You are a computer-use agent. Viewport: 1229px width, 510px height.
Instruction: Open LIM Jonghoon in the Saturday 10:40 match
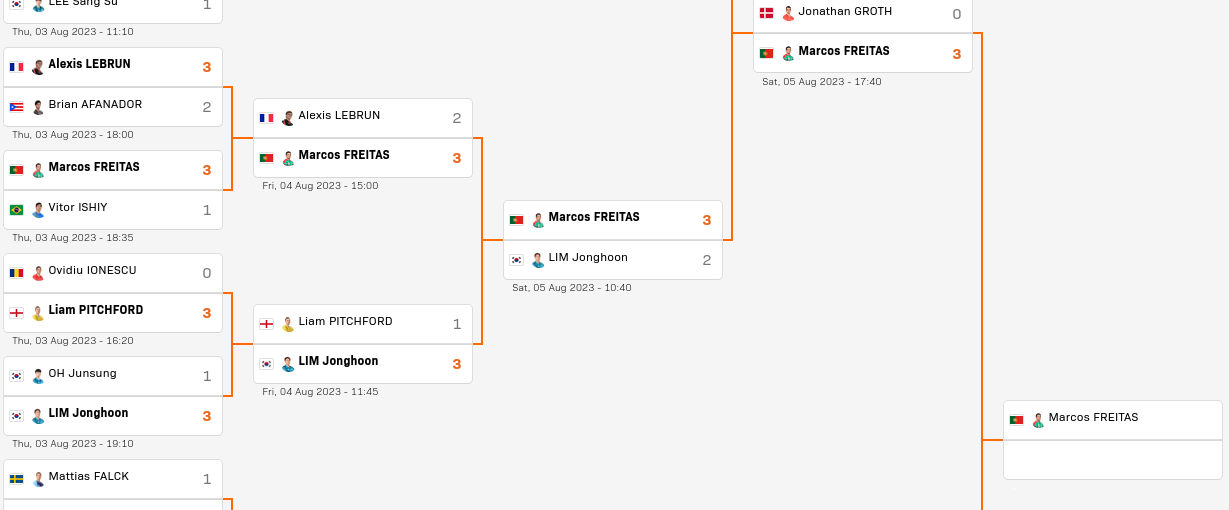(x=588, y=258)
